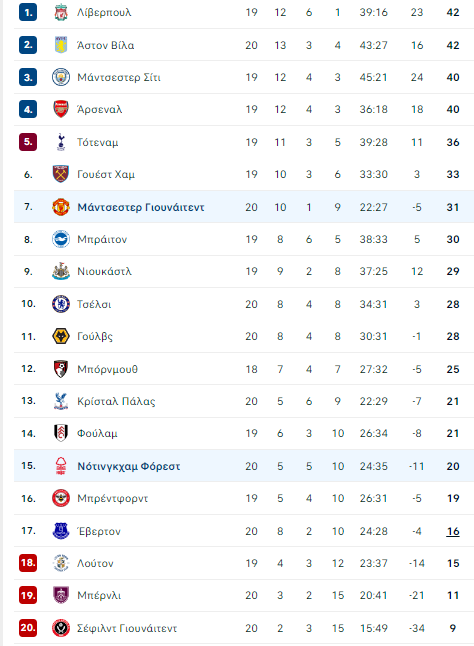
Task: Open the Τσέλσι team page
Action: pyautogui.click(x=94, y=304)
